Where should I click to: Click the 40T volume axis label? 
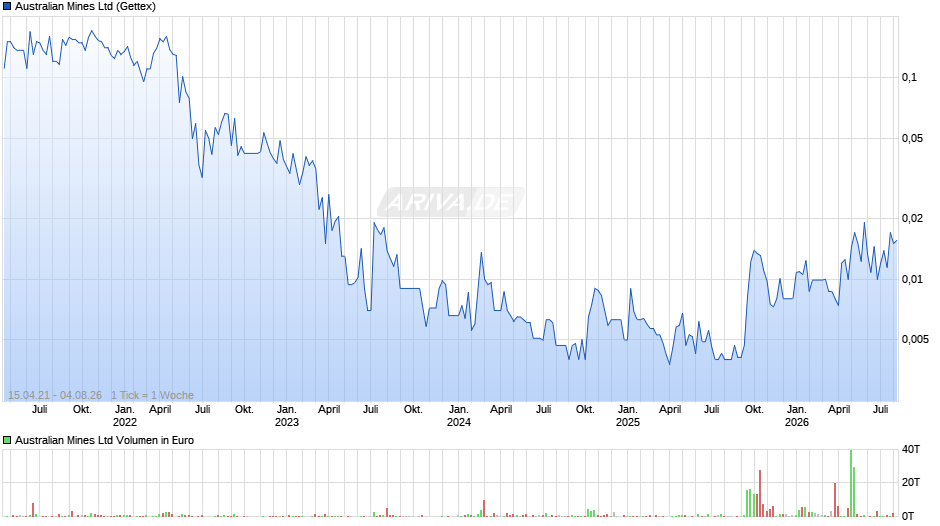(911, 449)
